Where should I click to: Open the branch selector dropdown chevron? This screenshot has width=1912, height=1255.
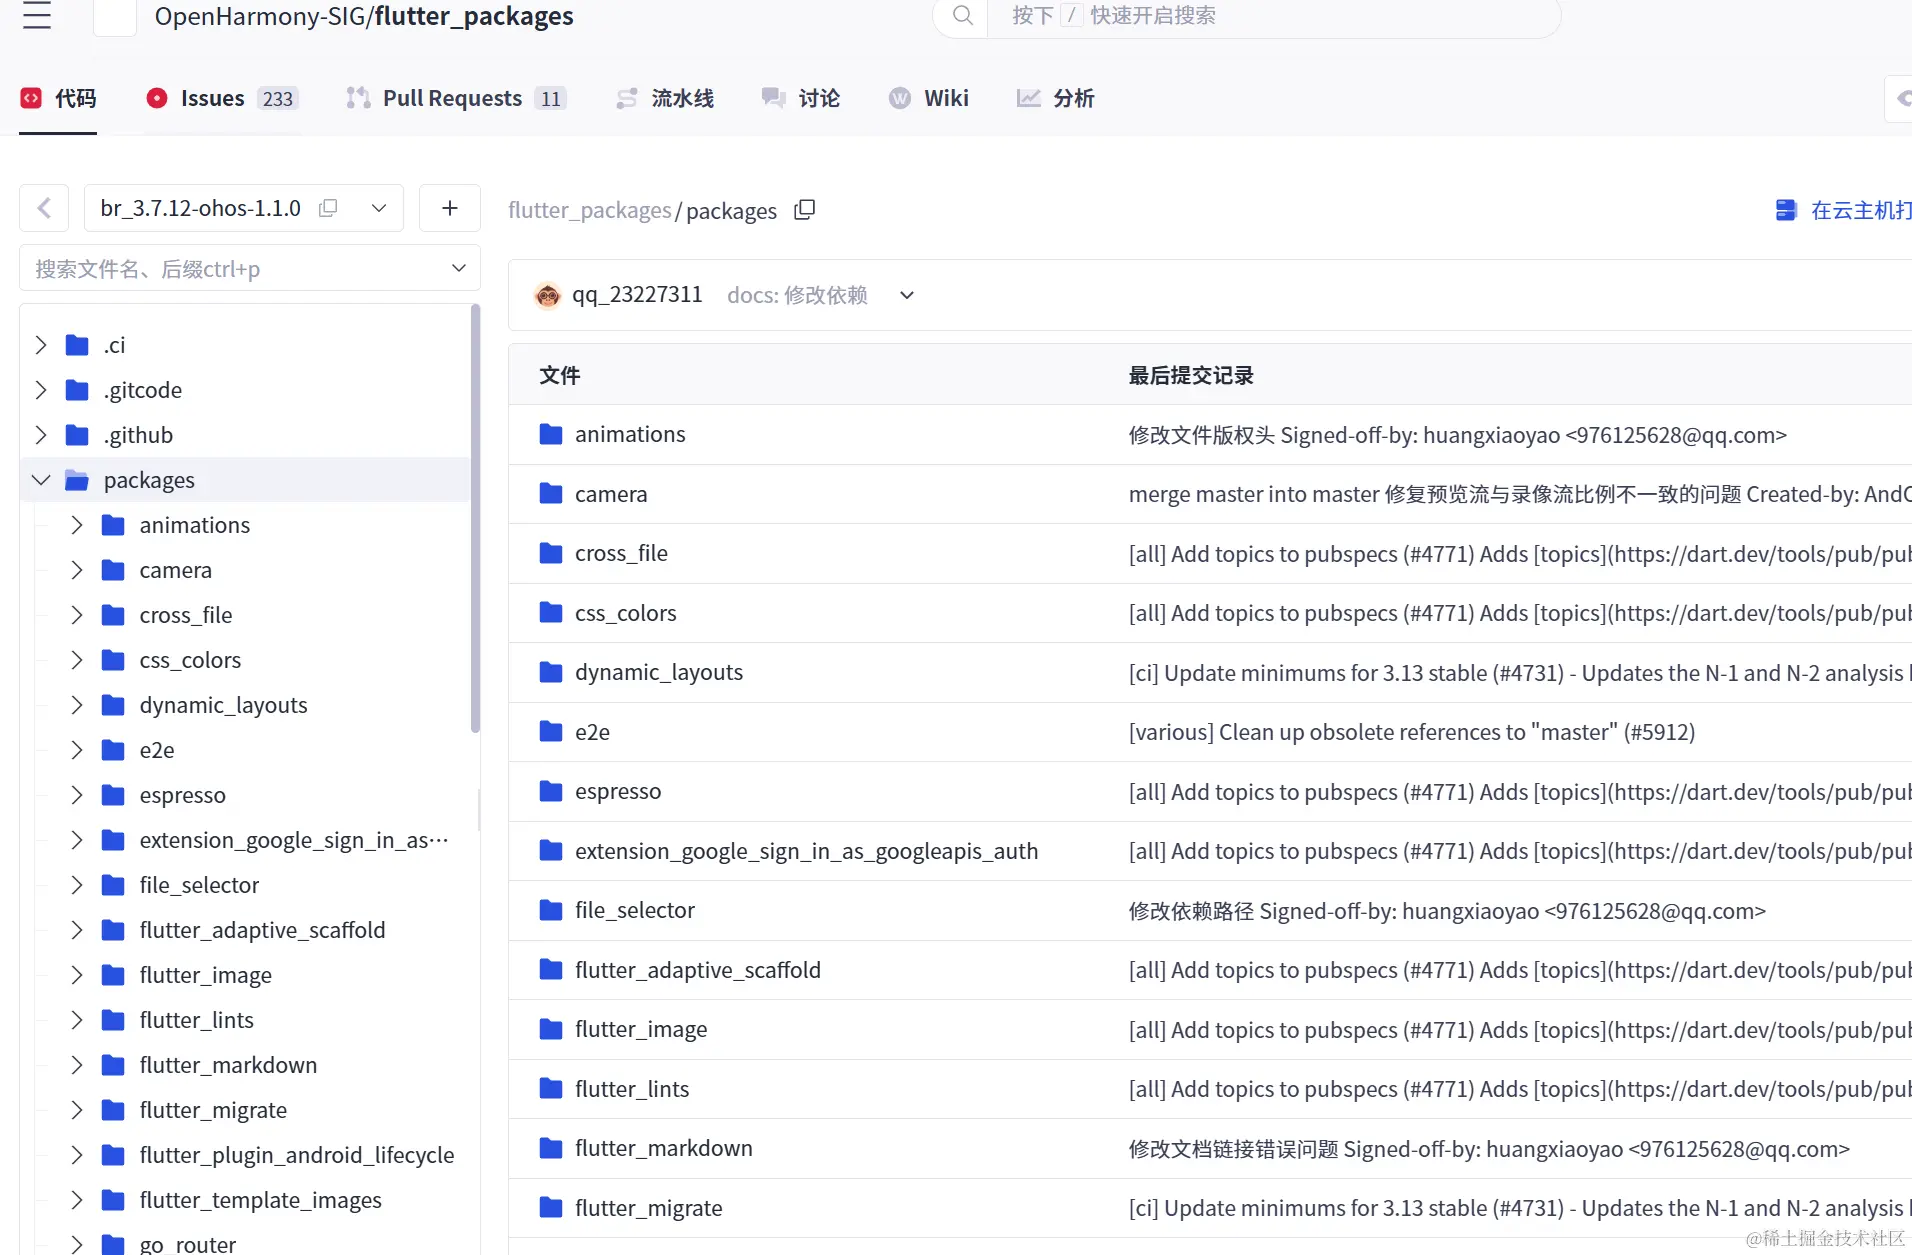[x=379, y=208]
